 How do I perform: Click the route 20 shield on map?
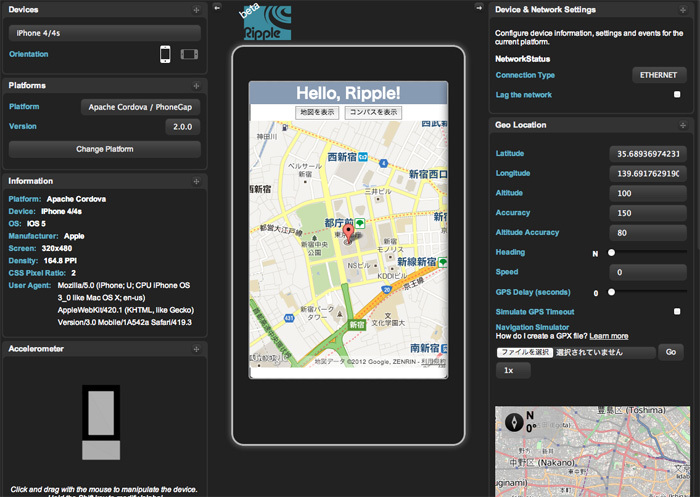pyautogui.click(x=387, y=290)
